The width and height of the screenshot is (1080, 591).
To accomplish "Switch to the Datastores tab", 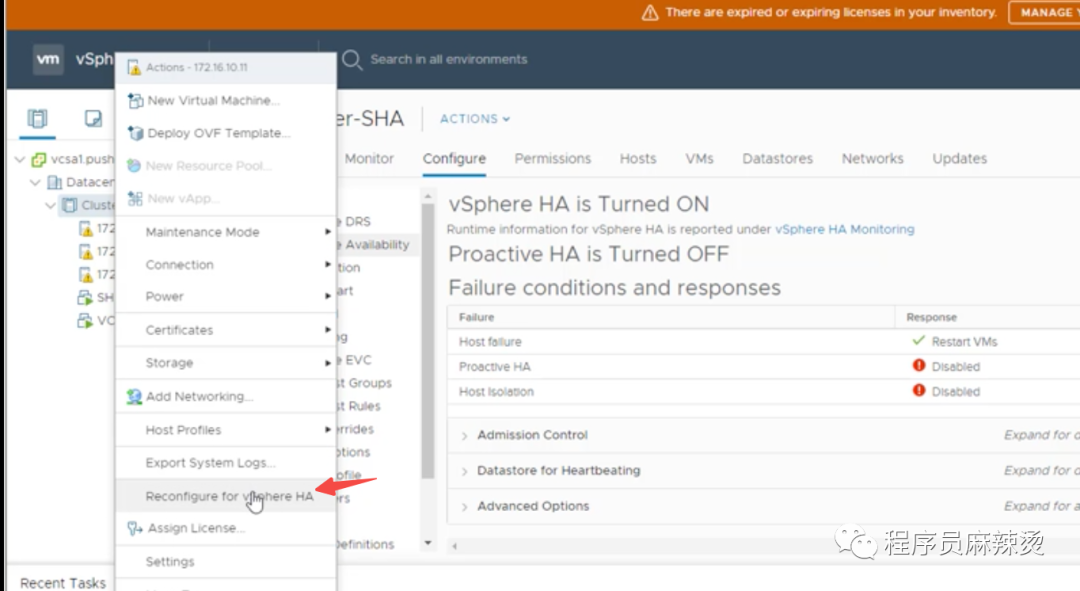I will click(x=777, y=159).
